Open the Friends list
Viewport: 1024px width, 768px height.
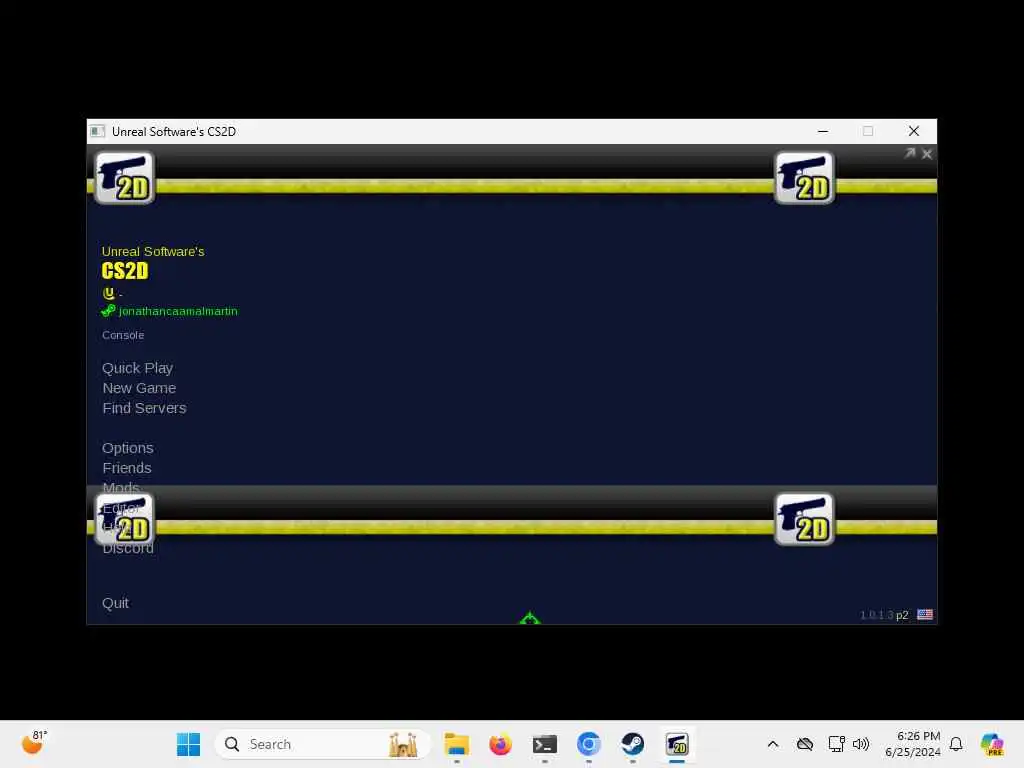pyautogui.click(x=127, y=468)
